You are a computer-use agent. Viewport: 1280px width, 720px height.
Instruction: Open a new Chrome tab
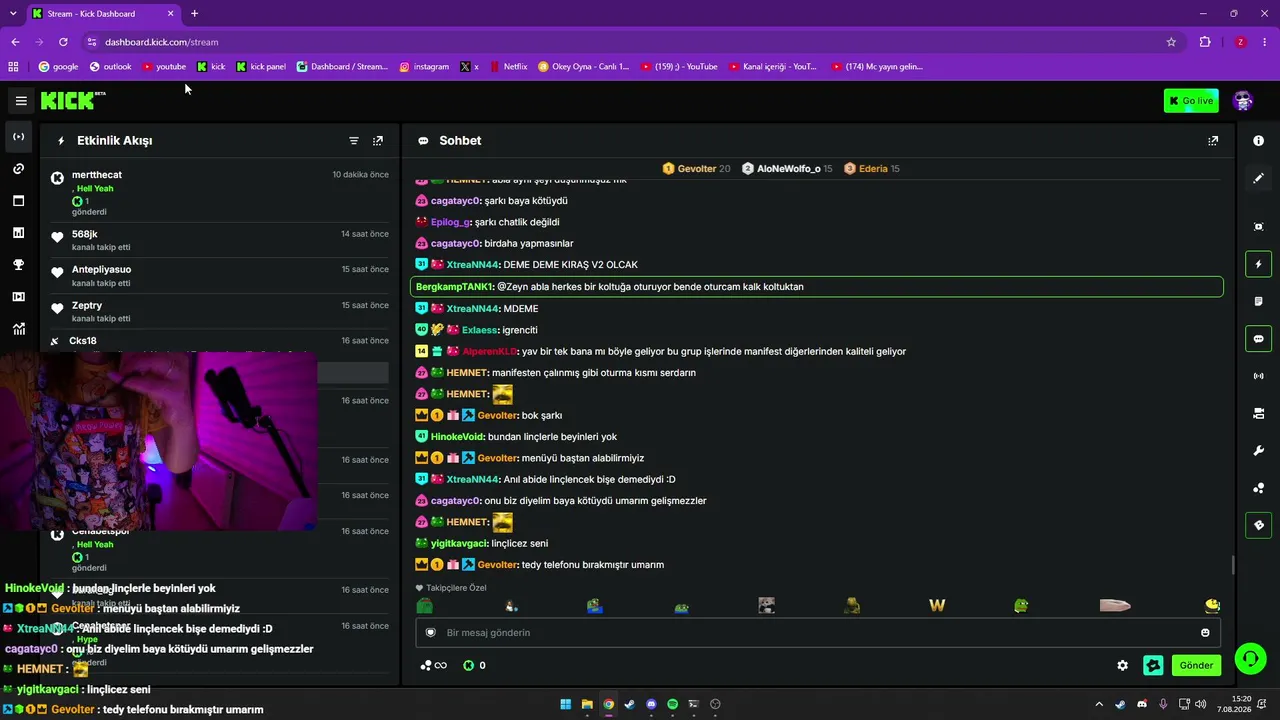(194, 14)
